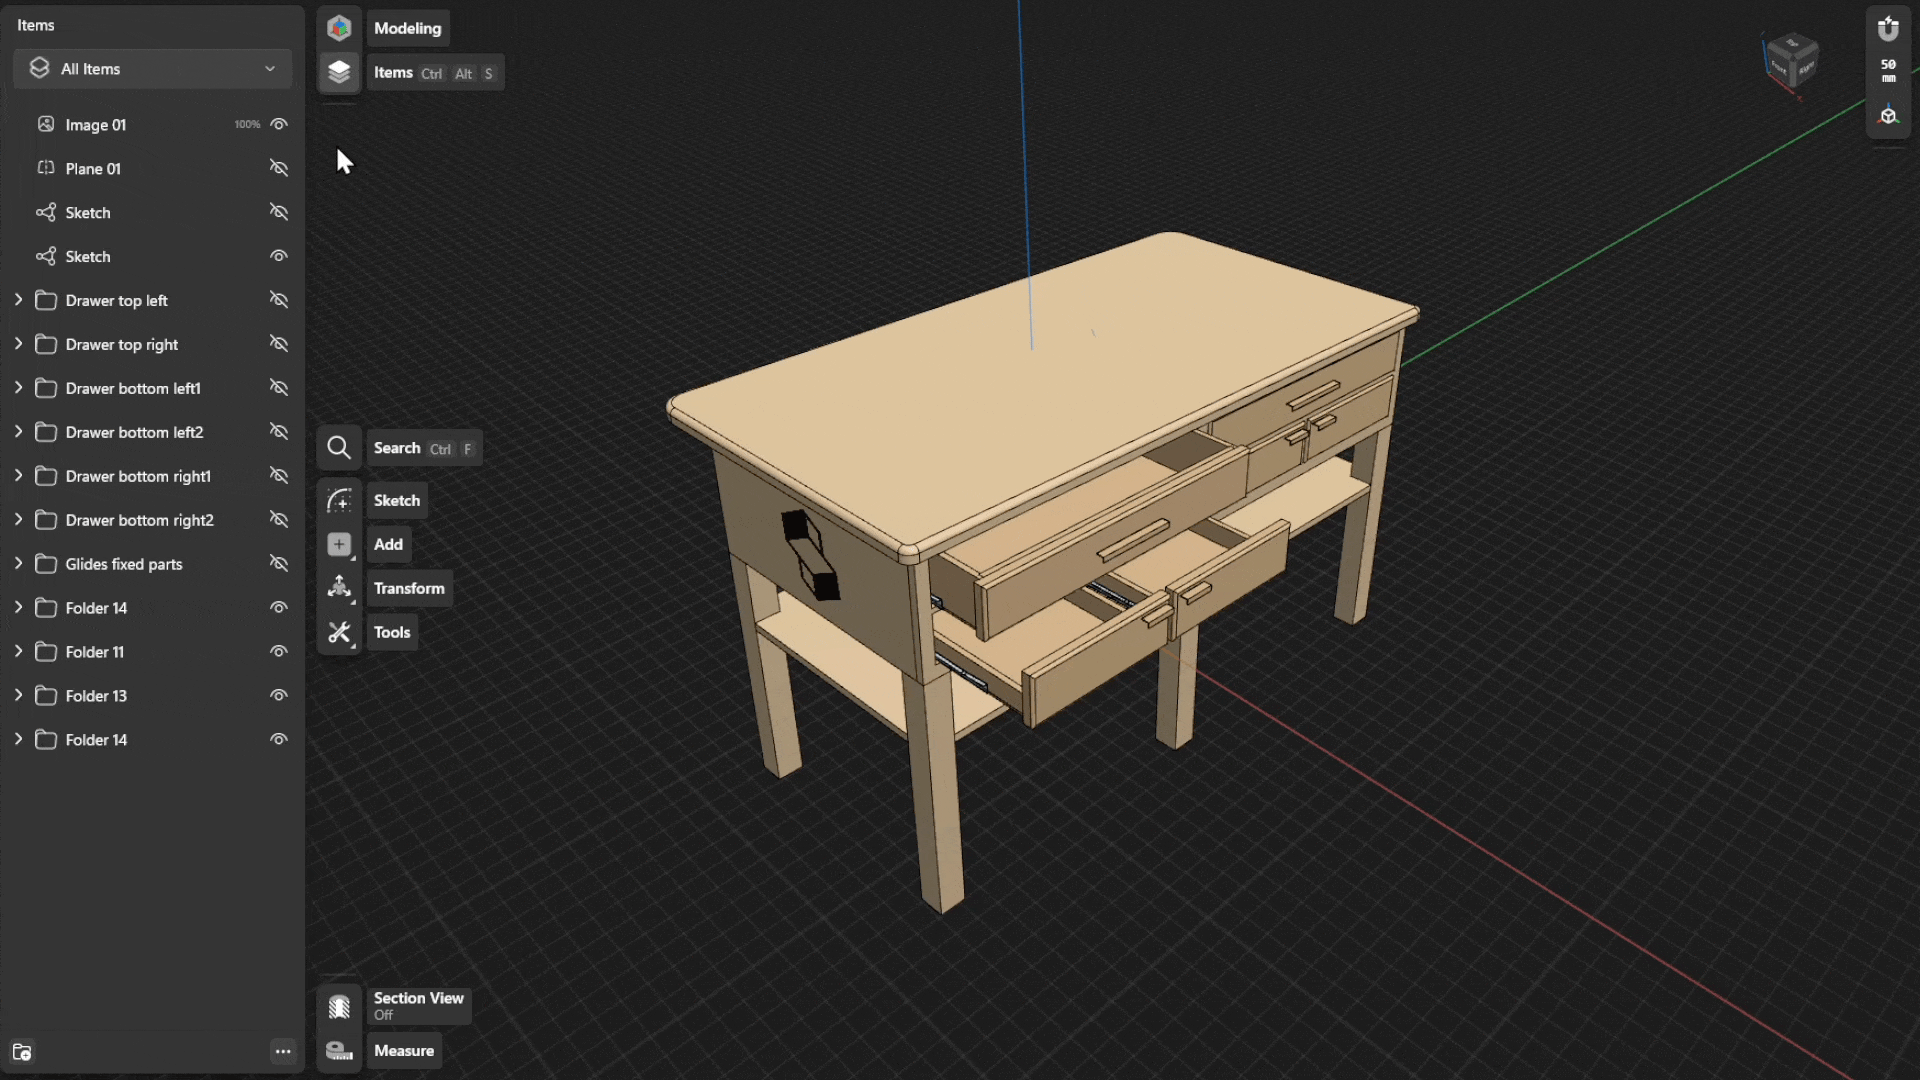Click the 50 mm grid size button
Screen dimensions: 1920x1080
pos(1888,70)
